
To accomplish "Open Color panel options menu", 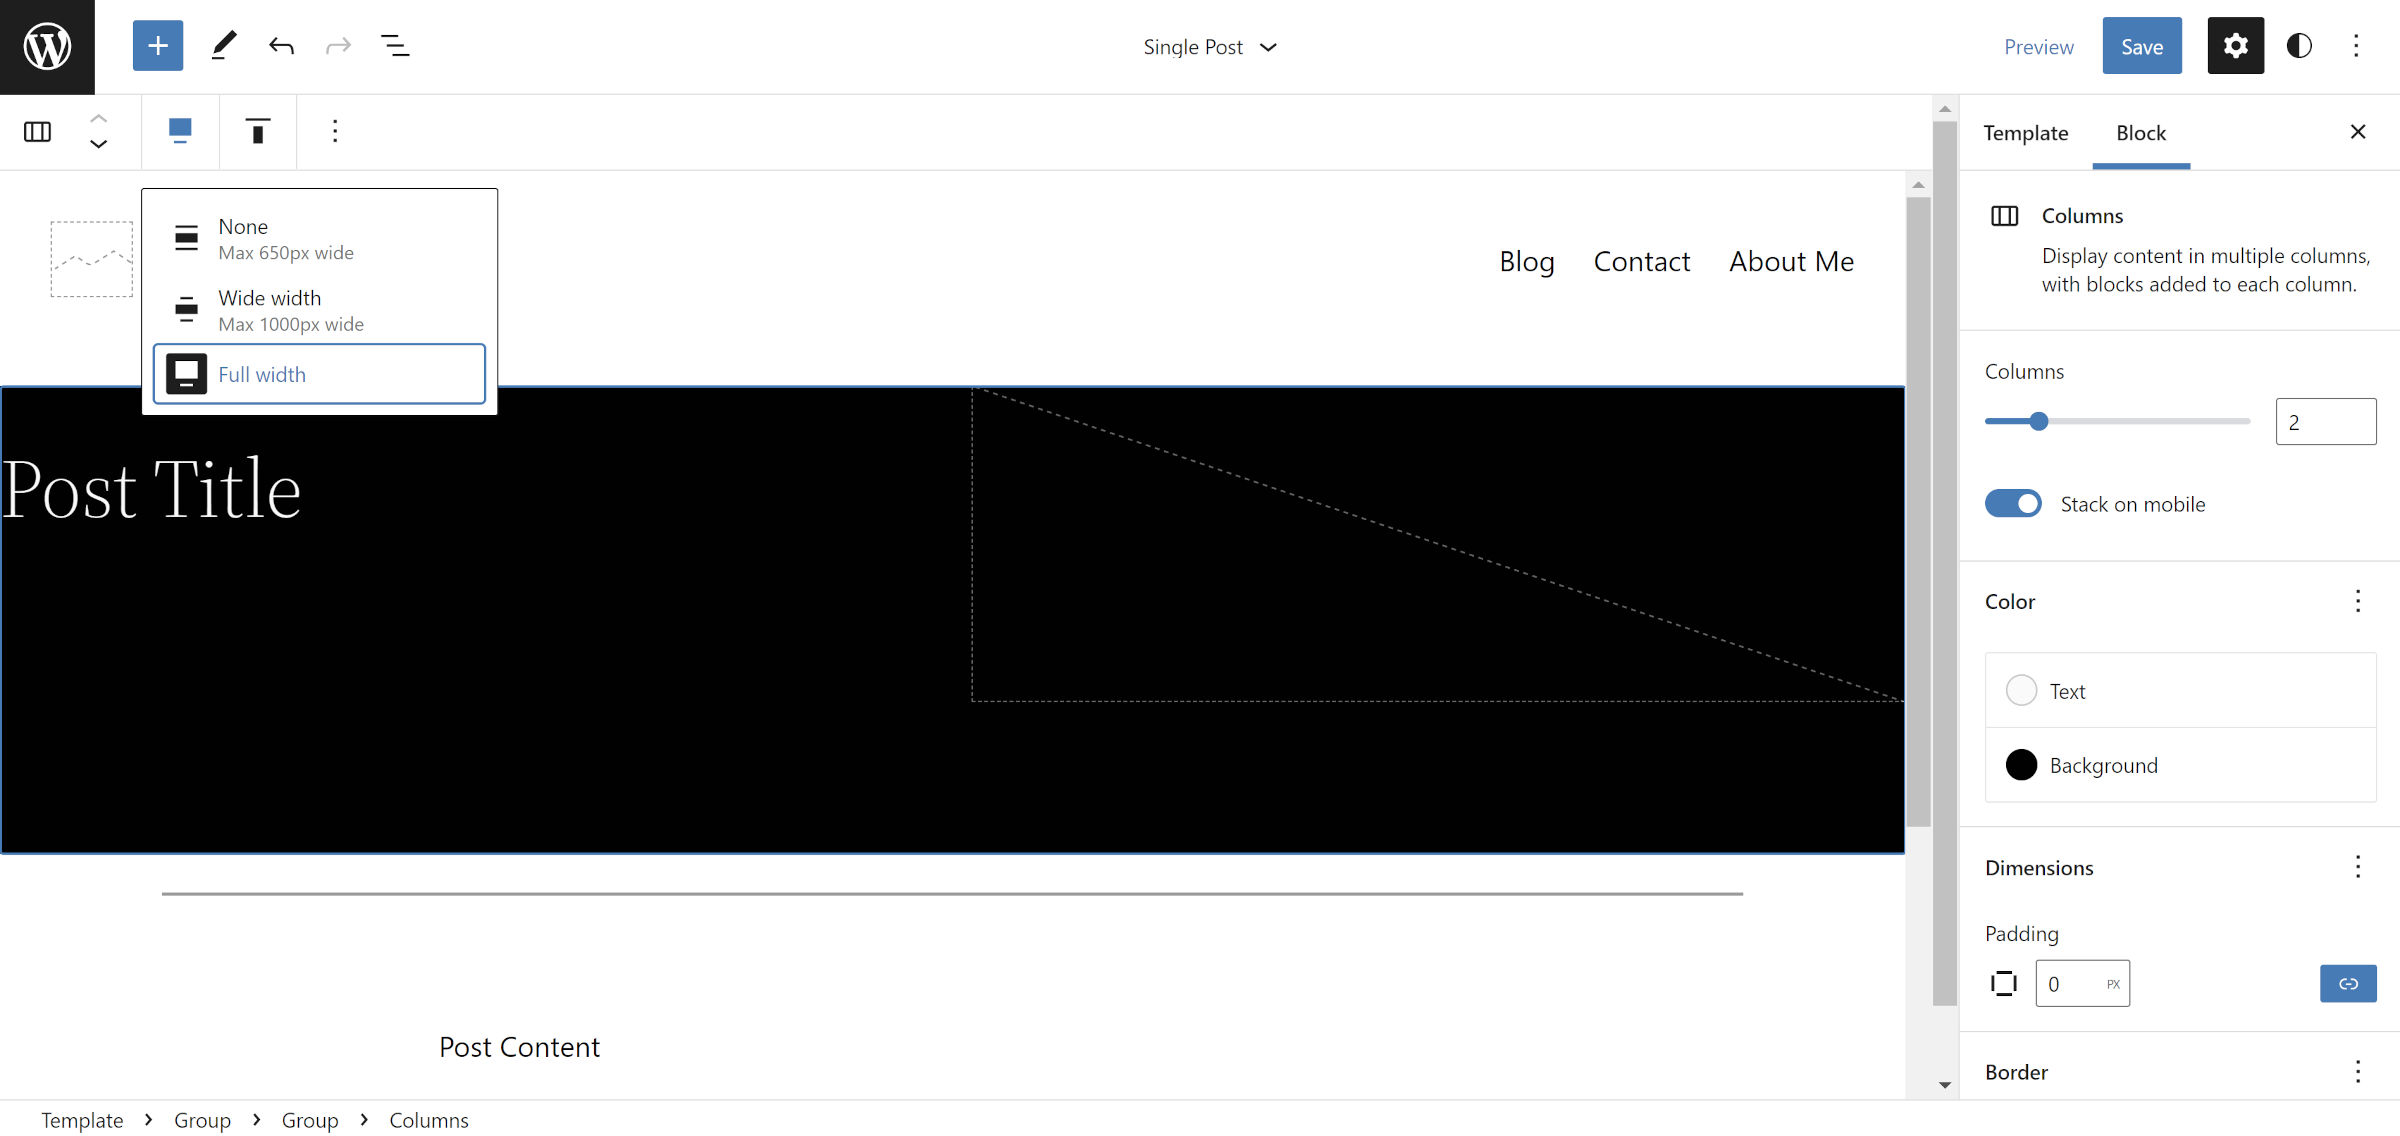I will [x=2357, y=601].
